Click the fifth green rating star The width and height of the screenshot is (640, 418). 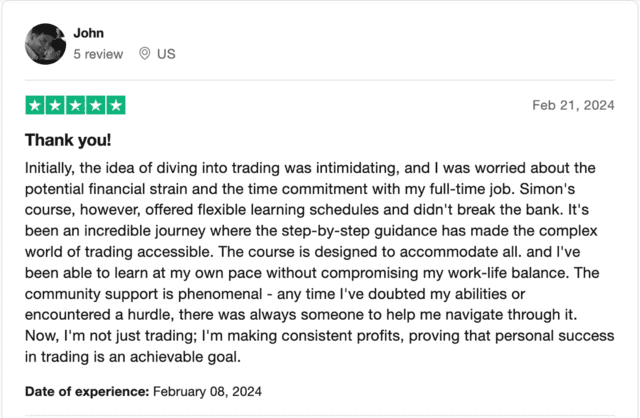point(116,105)
